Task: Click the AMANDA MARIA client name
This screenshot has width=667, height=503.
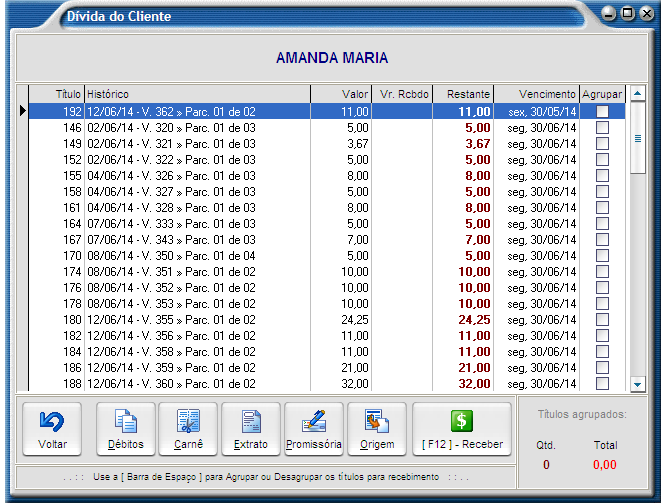Action: click(x=332, y=58)
